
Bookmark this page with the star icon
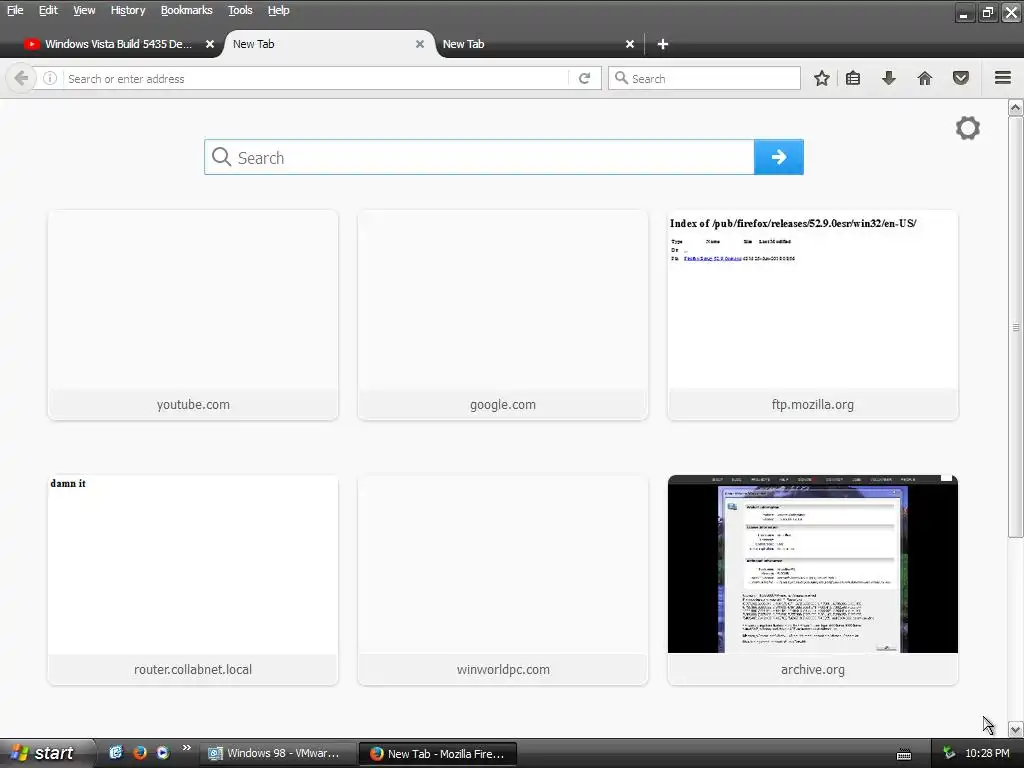point(822,78)
